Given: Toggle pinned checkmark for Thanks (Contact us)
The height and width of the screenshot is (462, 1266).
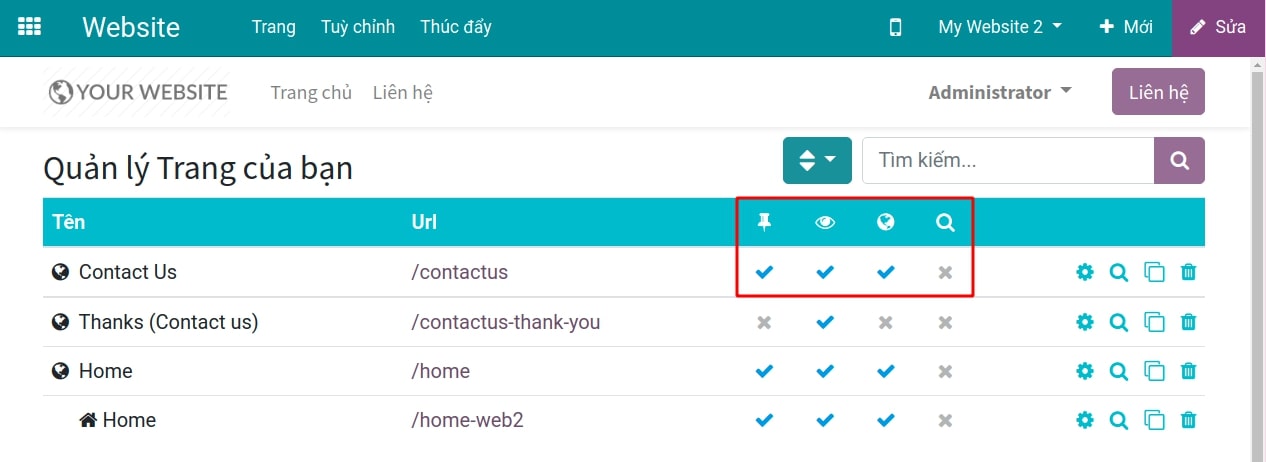Looking at the screenshot, I should 764,322.
